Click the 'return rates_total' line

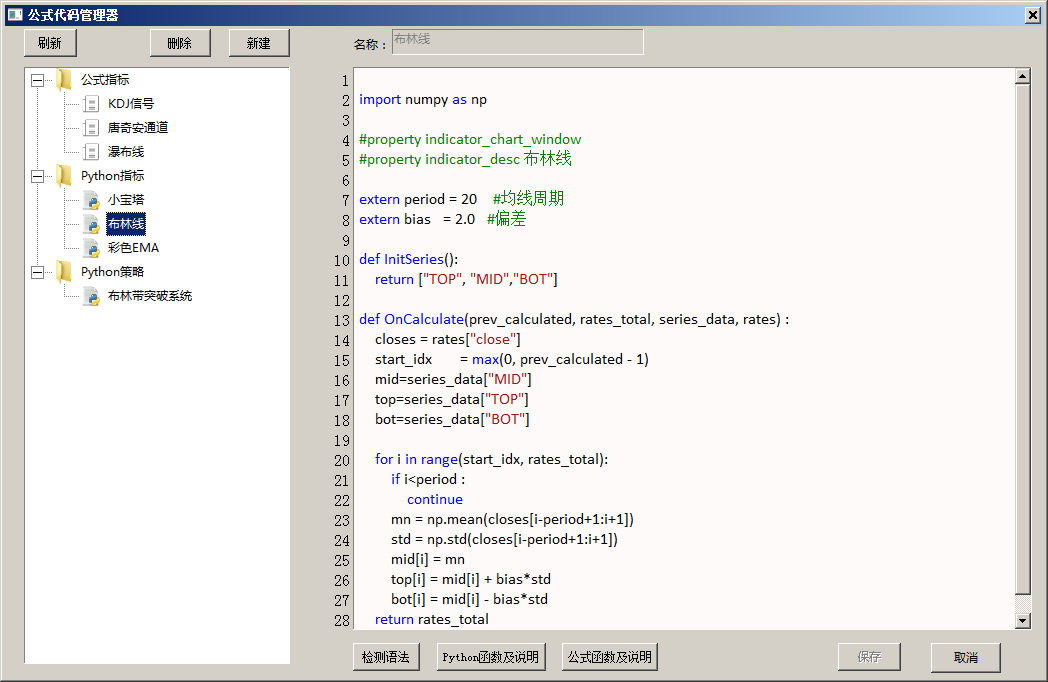click(432, 620)
